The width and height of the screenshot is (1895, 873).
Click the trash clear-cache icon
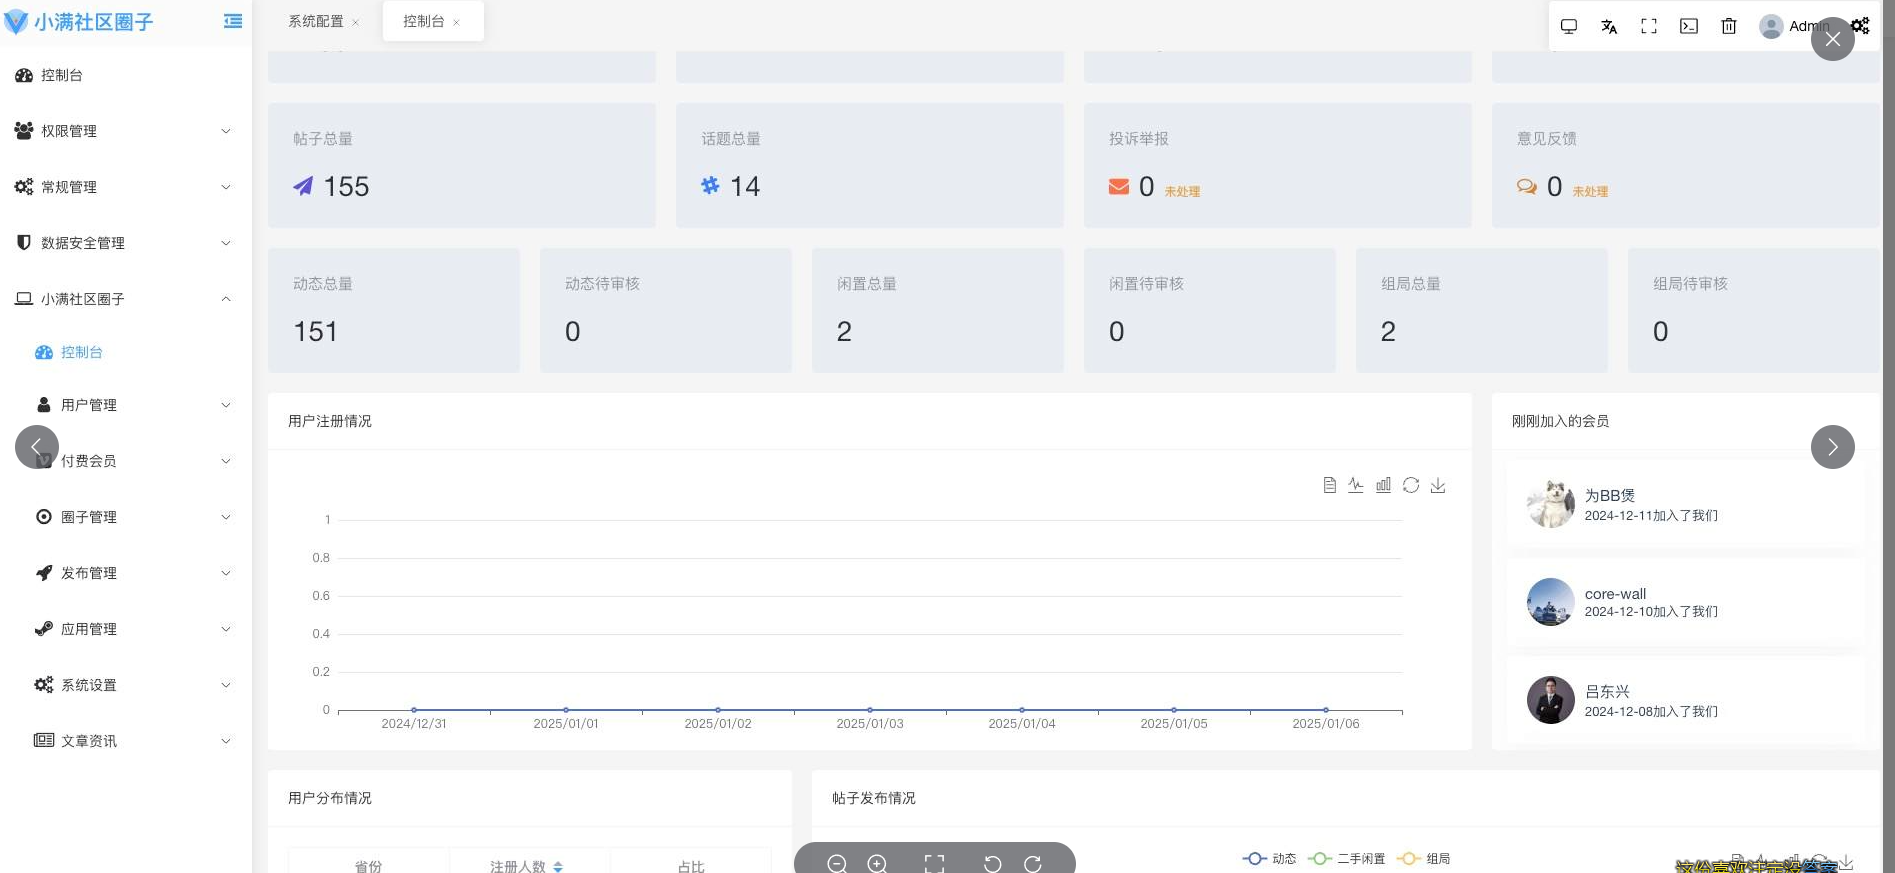1728,27
